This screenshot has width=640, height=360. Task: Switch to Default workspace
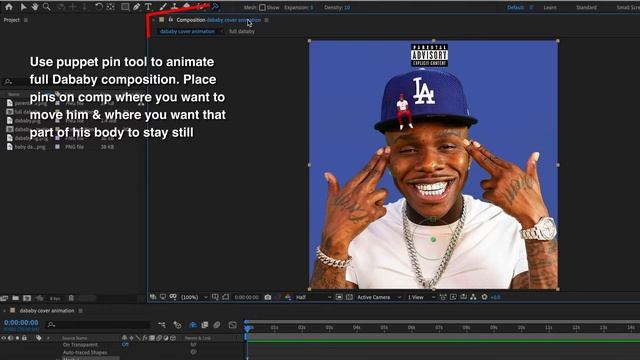(516, 7)
